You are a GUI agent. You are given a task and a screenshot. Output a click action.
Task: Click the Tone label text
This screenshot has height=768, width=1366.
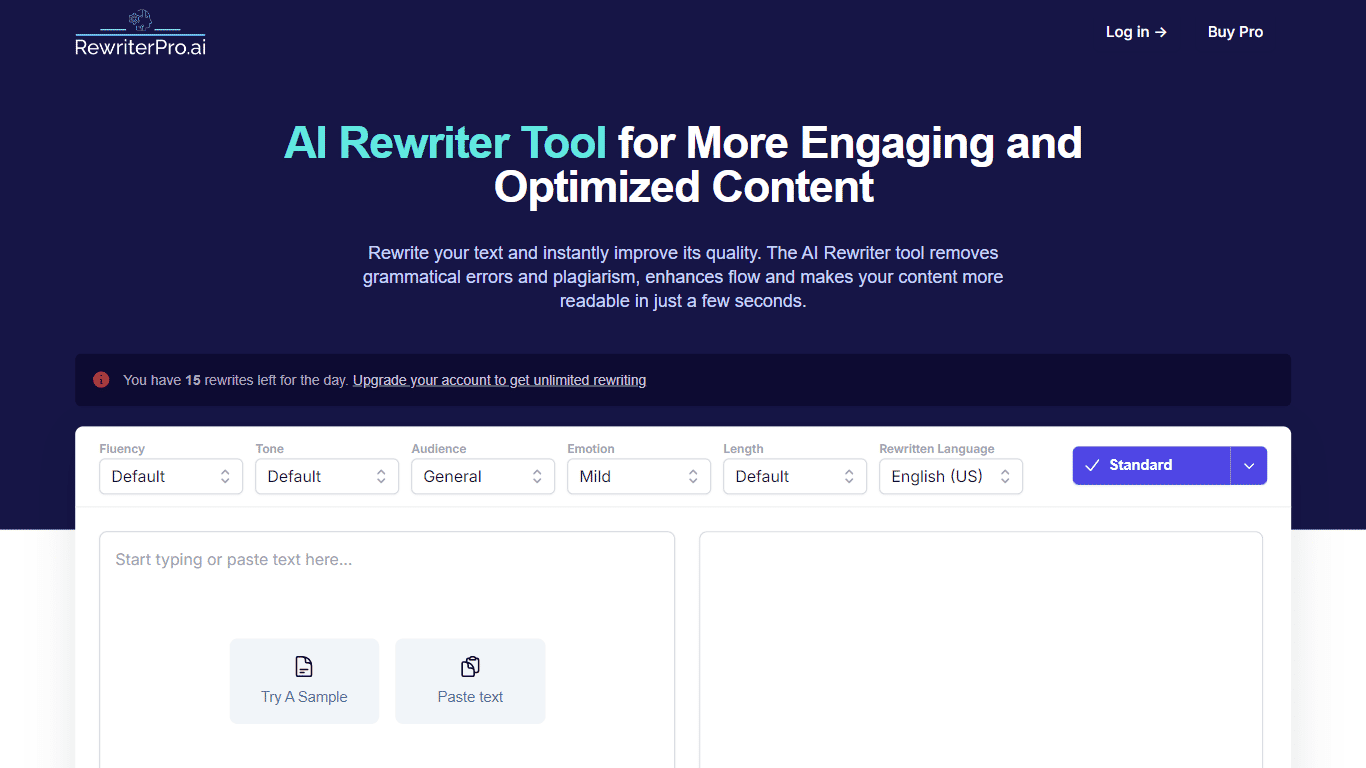270,449
